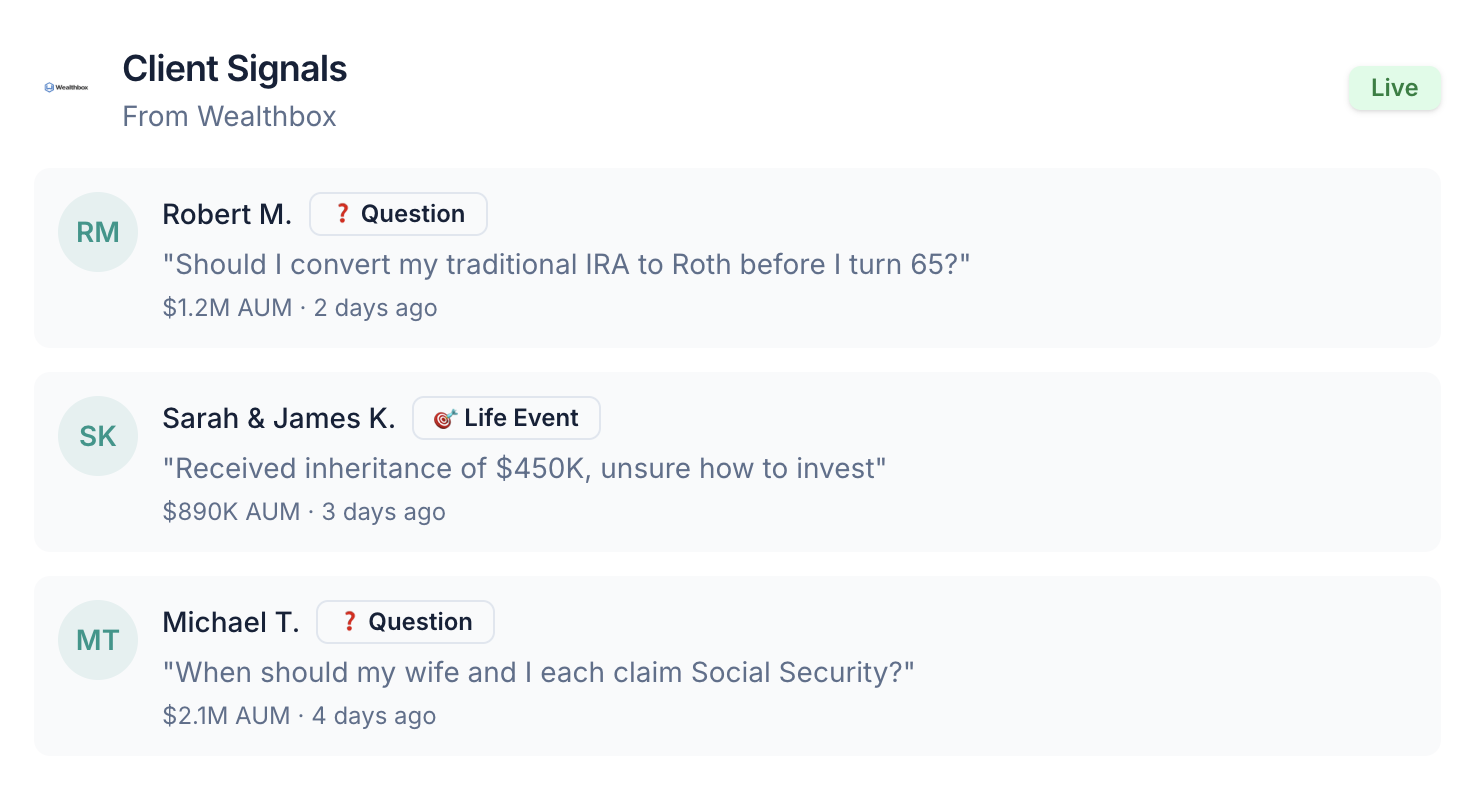
Task: Click the question mark icon on Michael's tag
Action: pyautogui.click(x=350, y=621)
